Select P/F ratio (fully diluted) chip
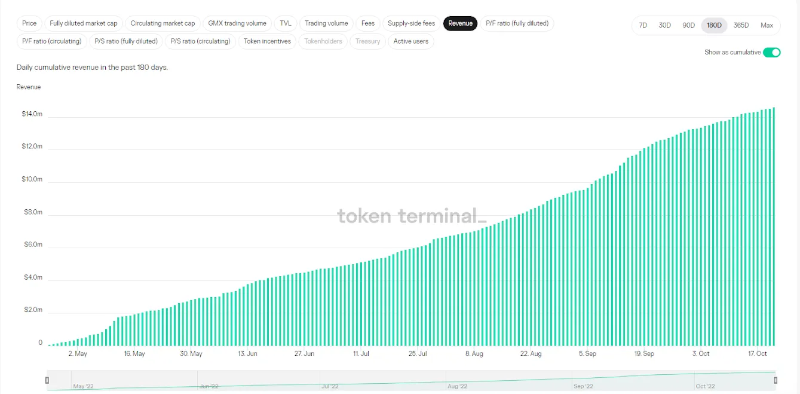 (x=517, y=23)
